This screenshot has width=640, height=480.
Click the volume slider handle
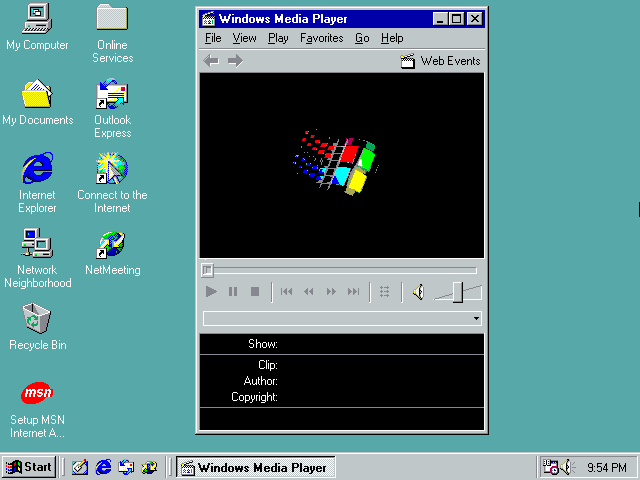tap(458, 292)
